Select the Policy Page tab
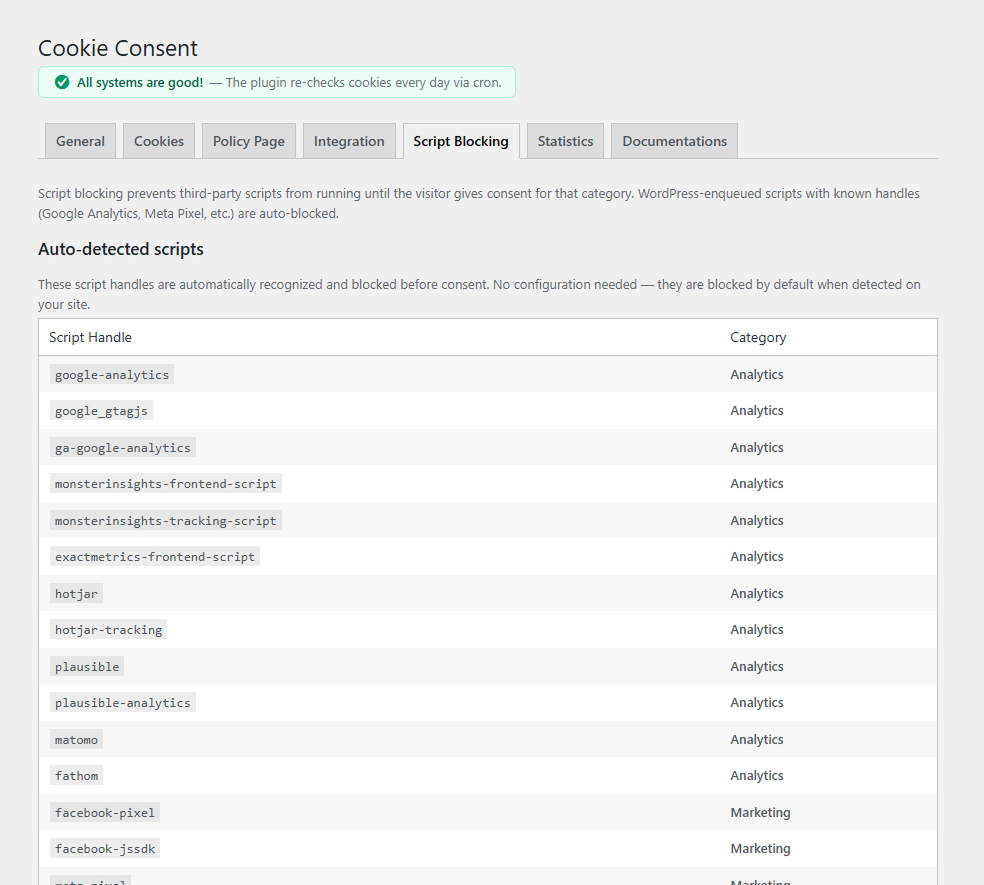Viewport: 984px width, 885px height. pyautogui.click(x=248, y=140)
